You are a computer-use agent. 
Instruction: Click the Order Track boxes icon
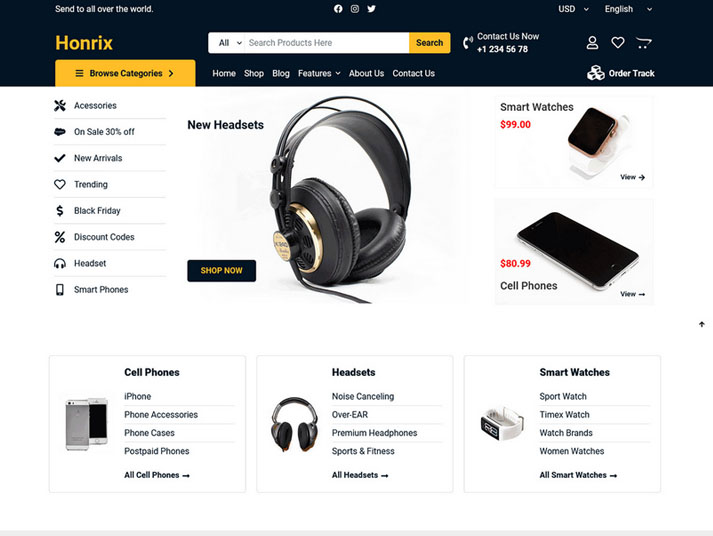tap(596, 73)
